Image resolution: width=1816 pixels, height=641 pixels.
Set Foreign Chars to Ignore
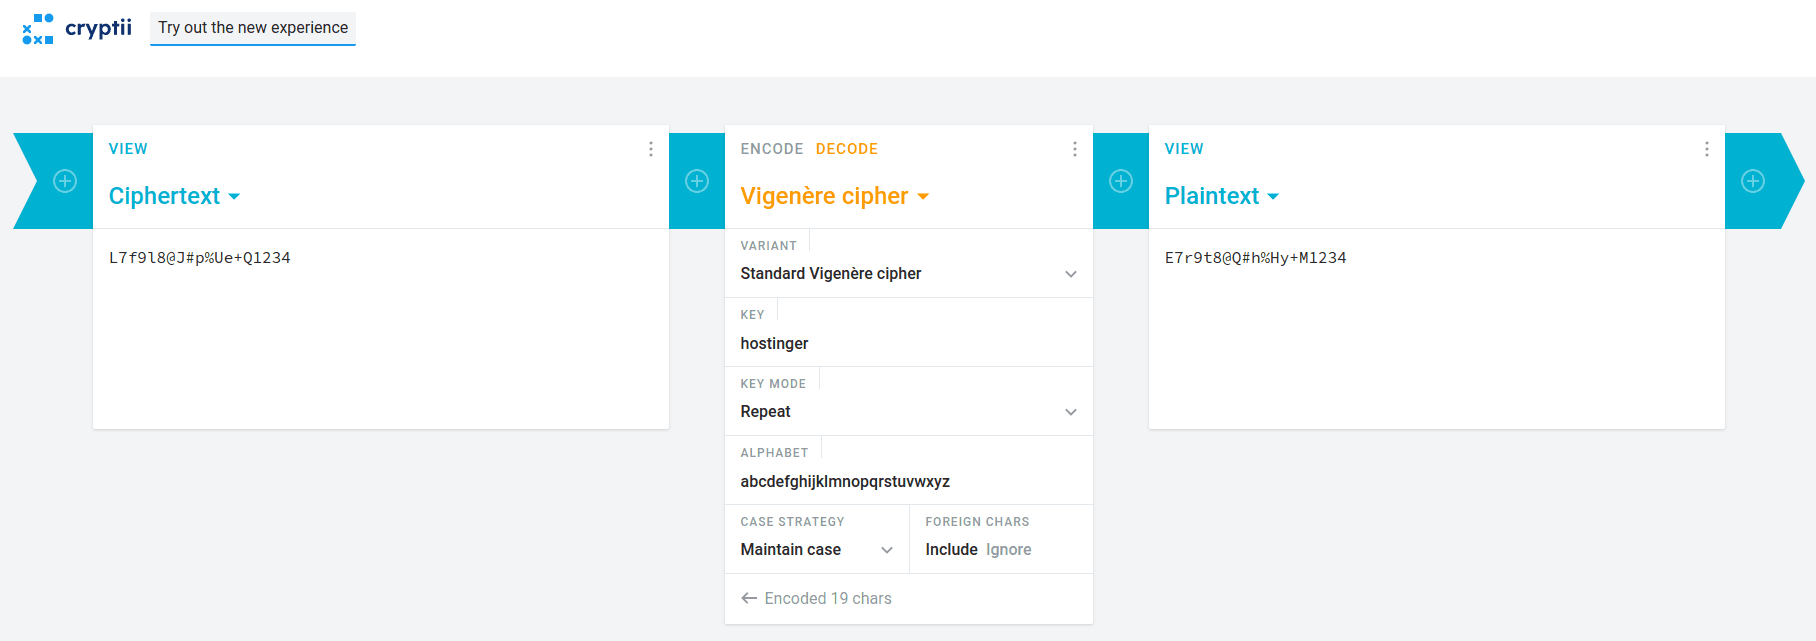tap(1008, 550)
